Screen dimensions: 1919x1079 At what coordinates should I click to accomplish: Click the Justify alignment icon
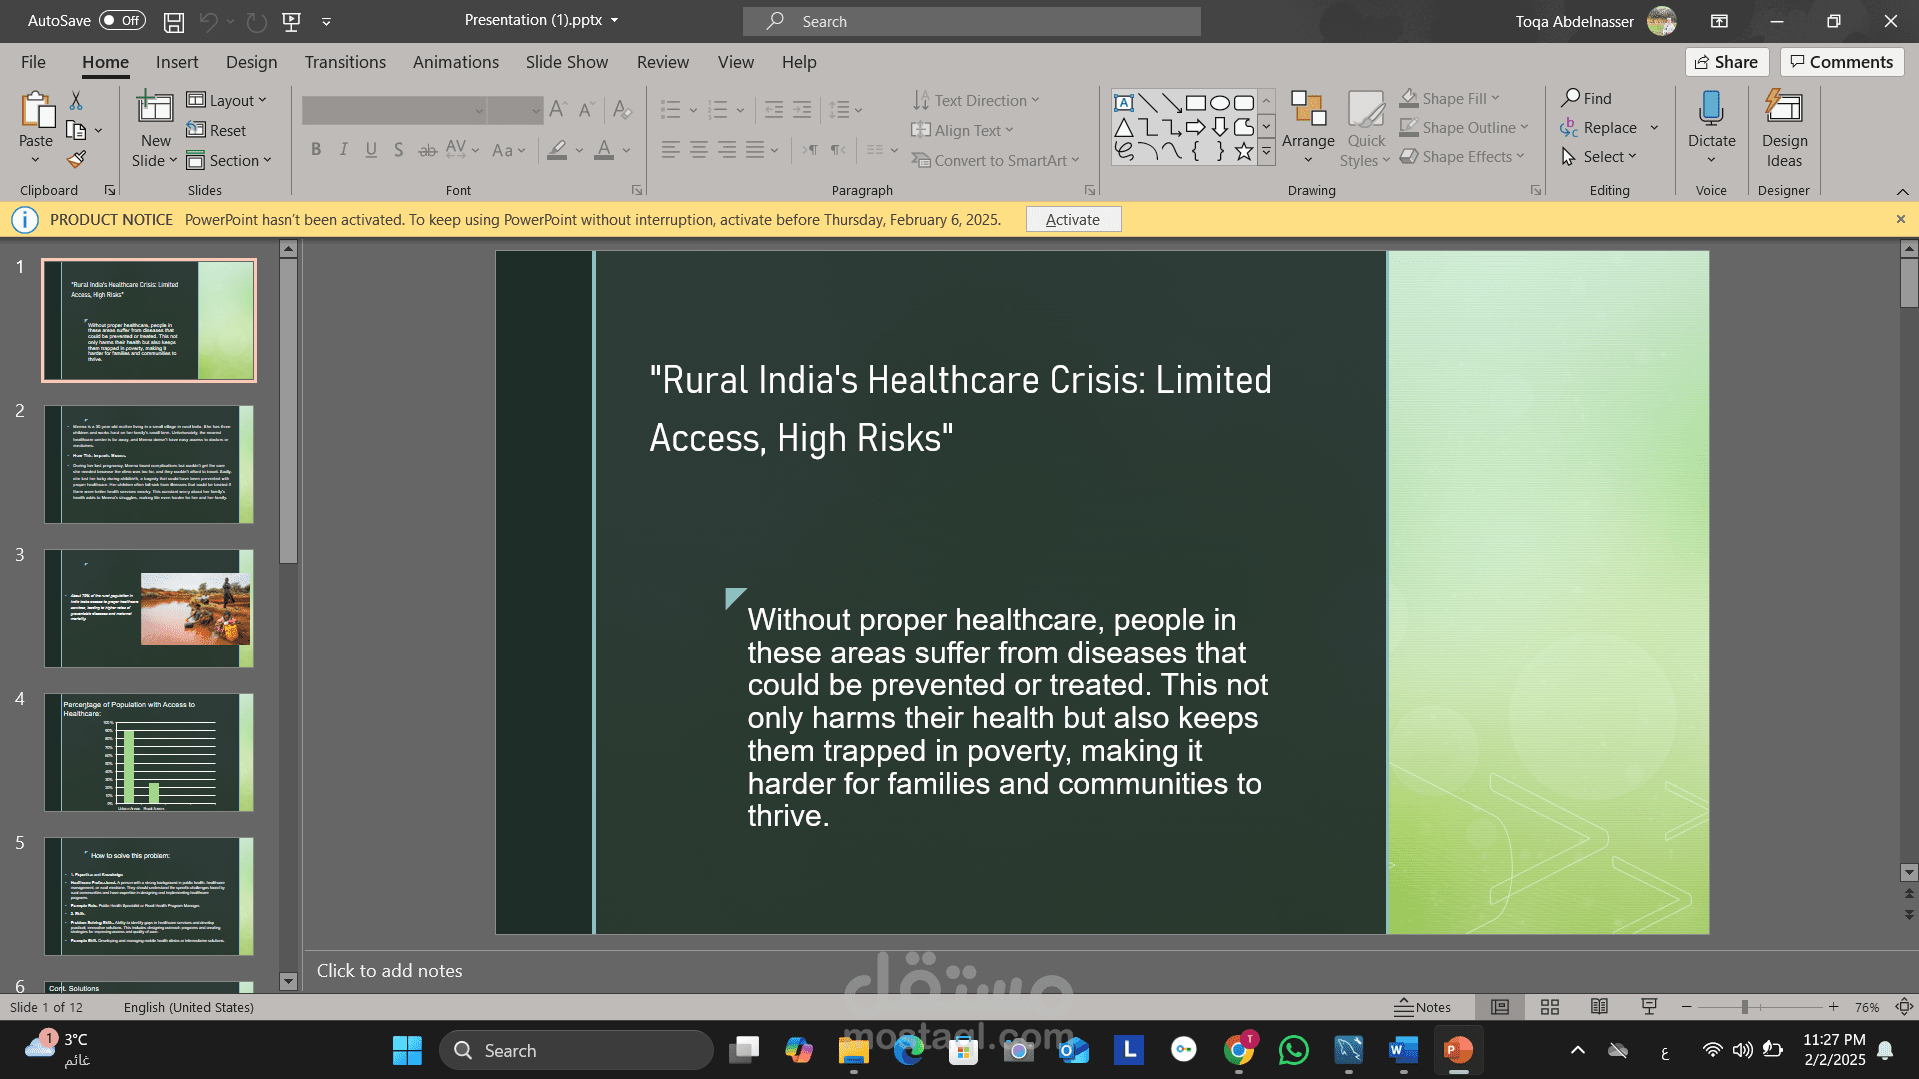click(755, 150)
